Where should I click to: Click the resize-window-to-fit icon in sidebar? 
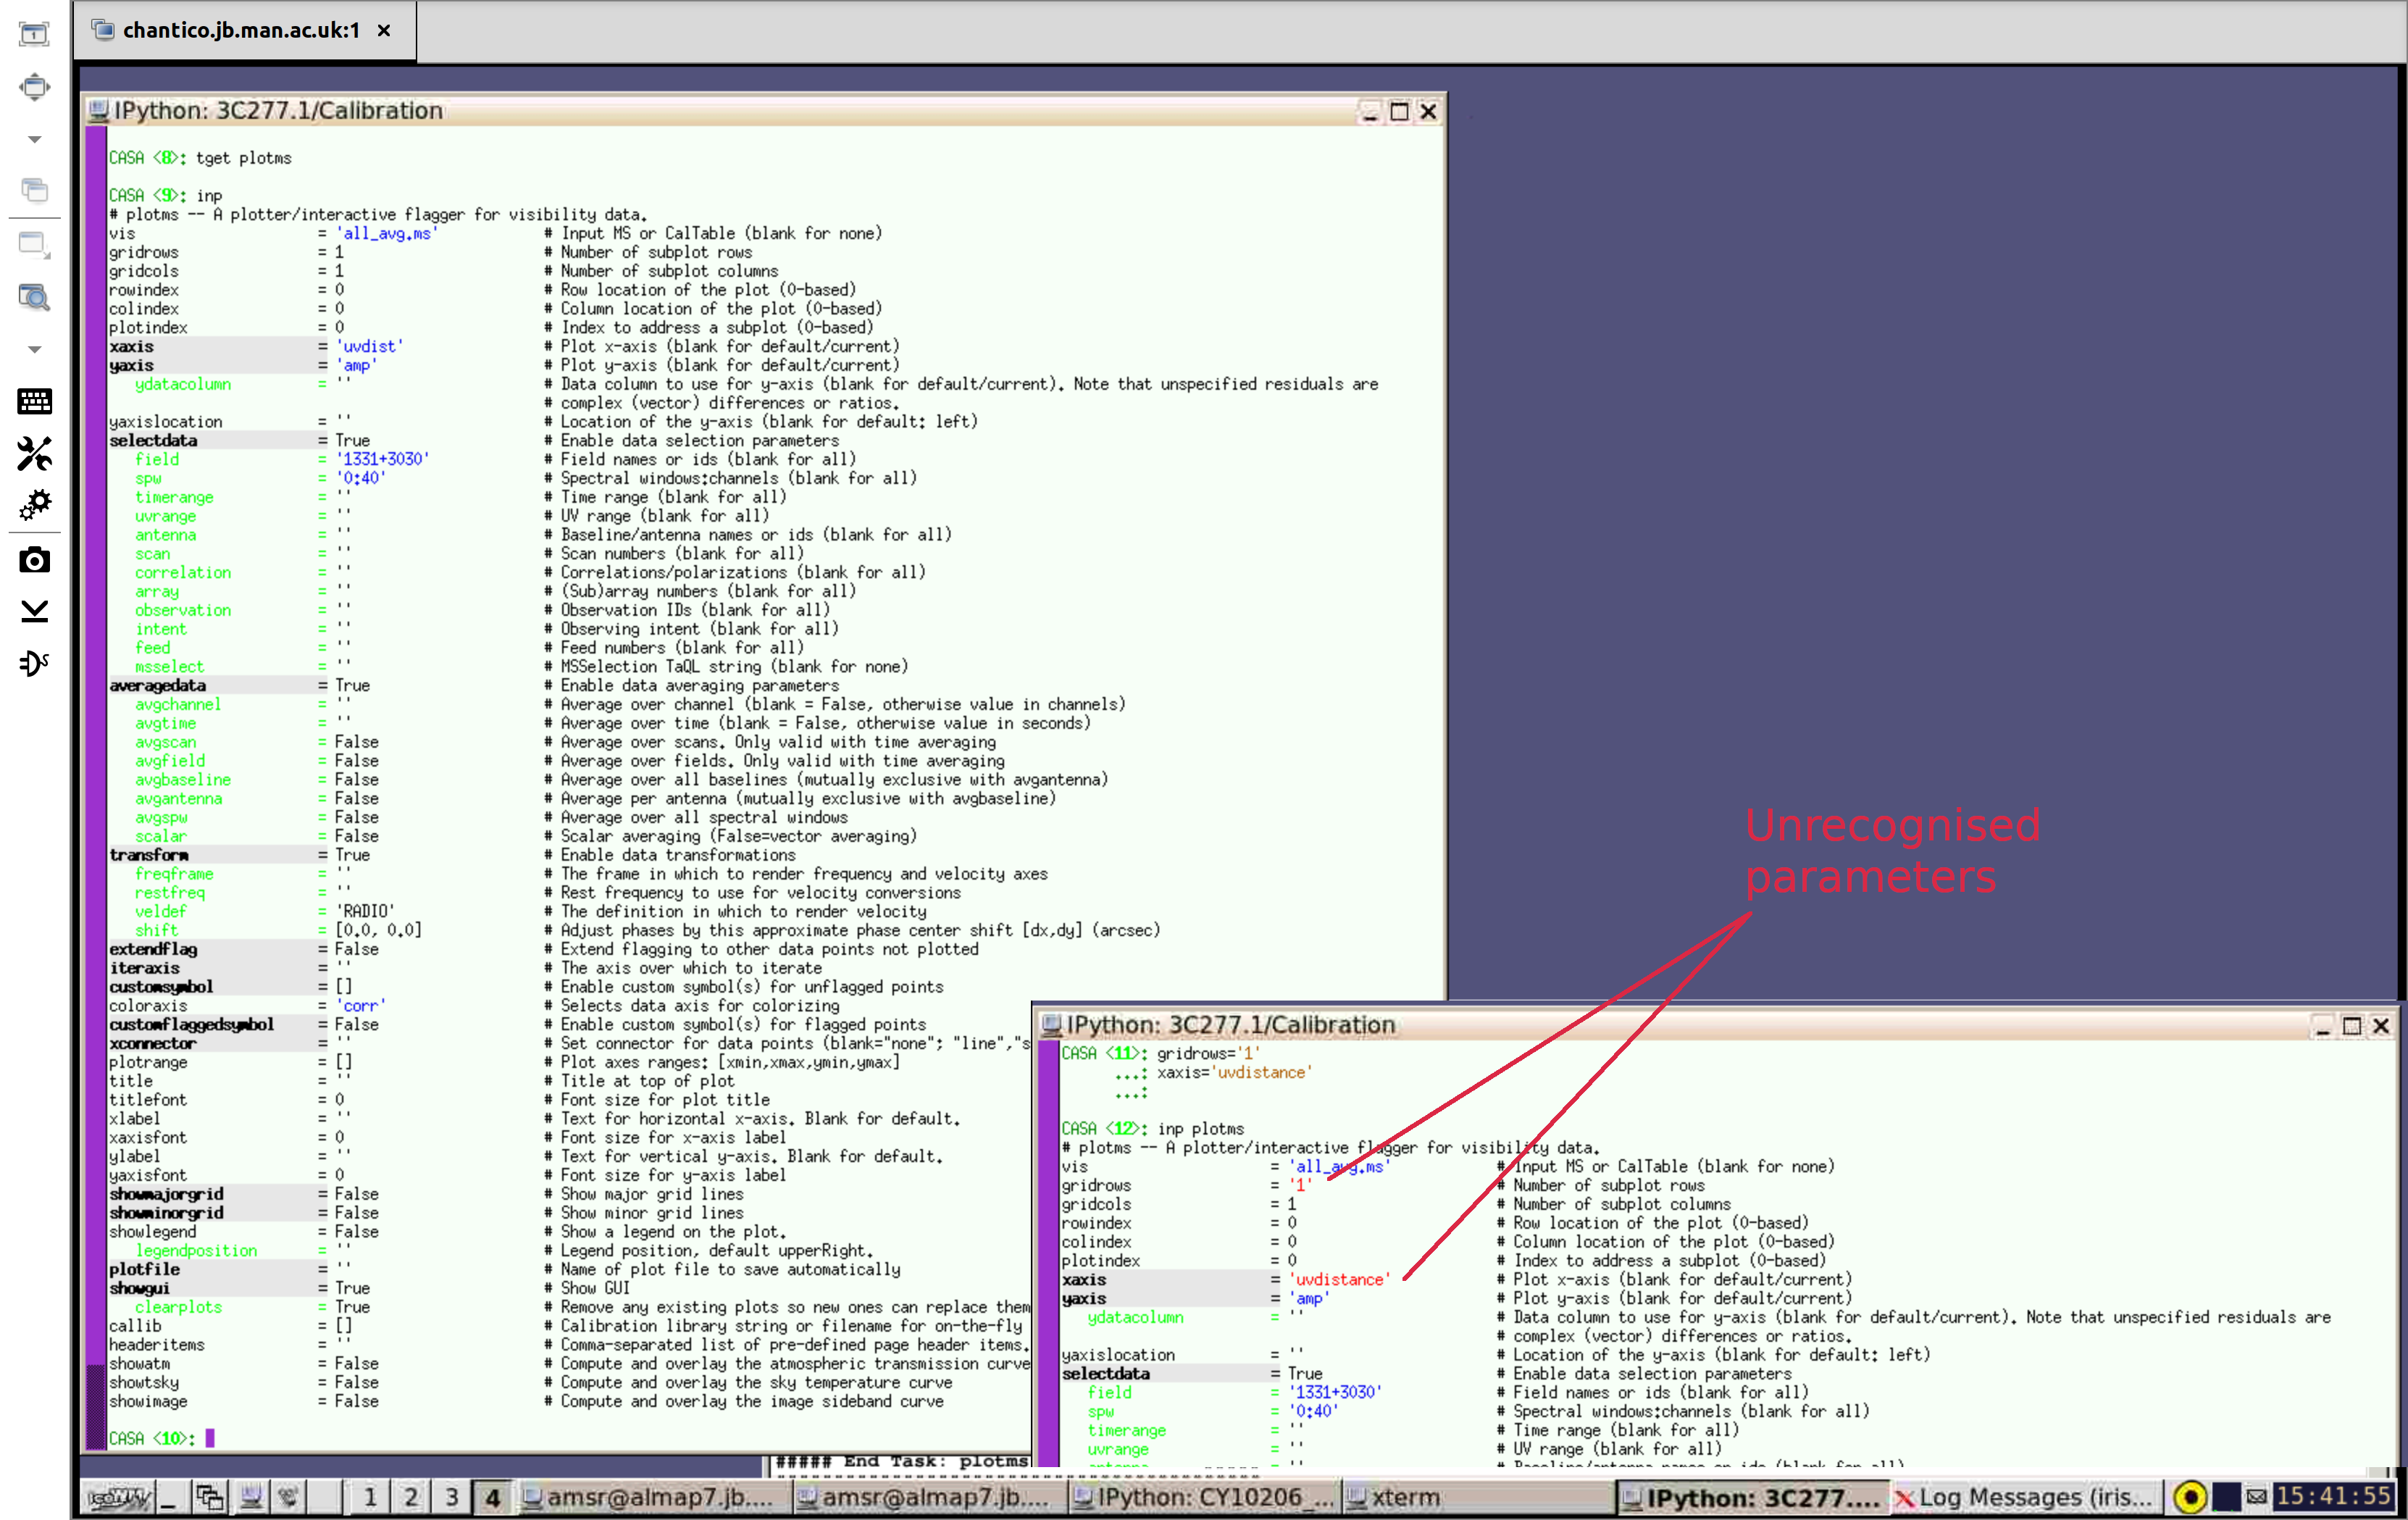(34, 35)
